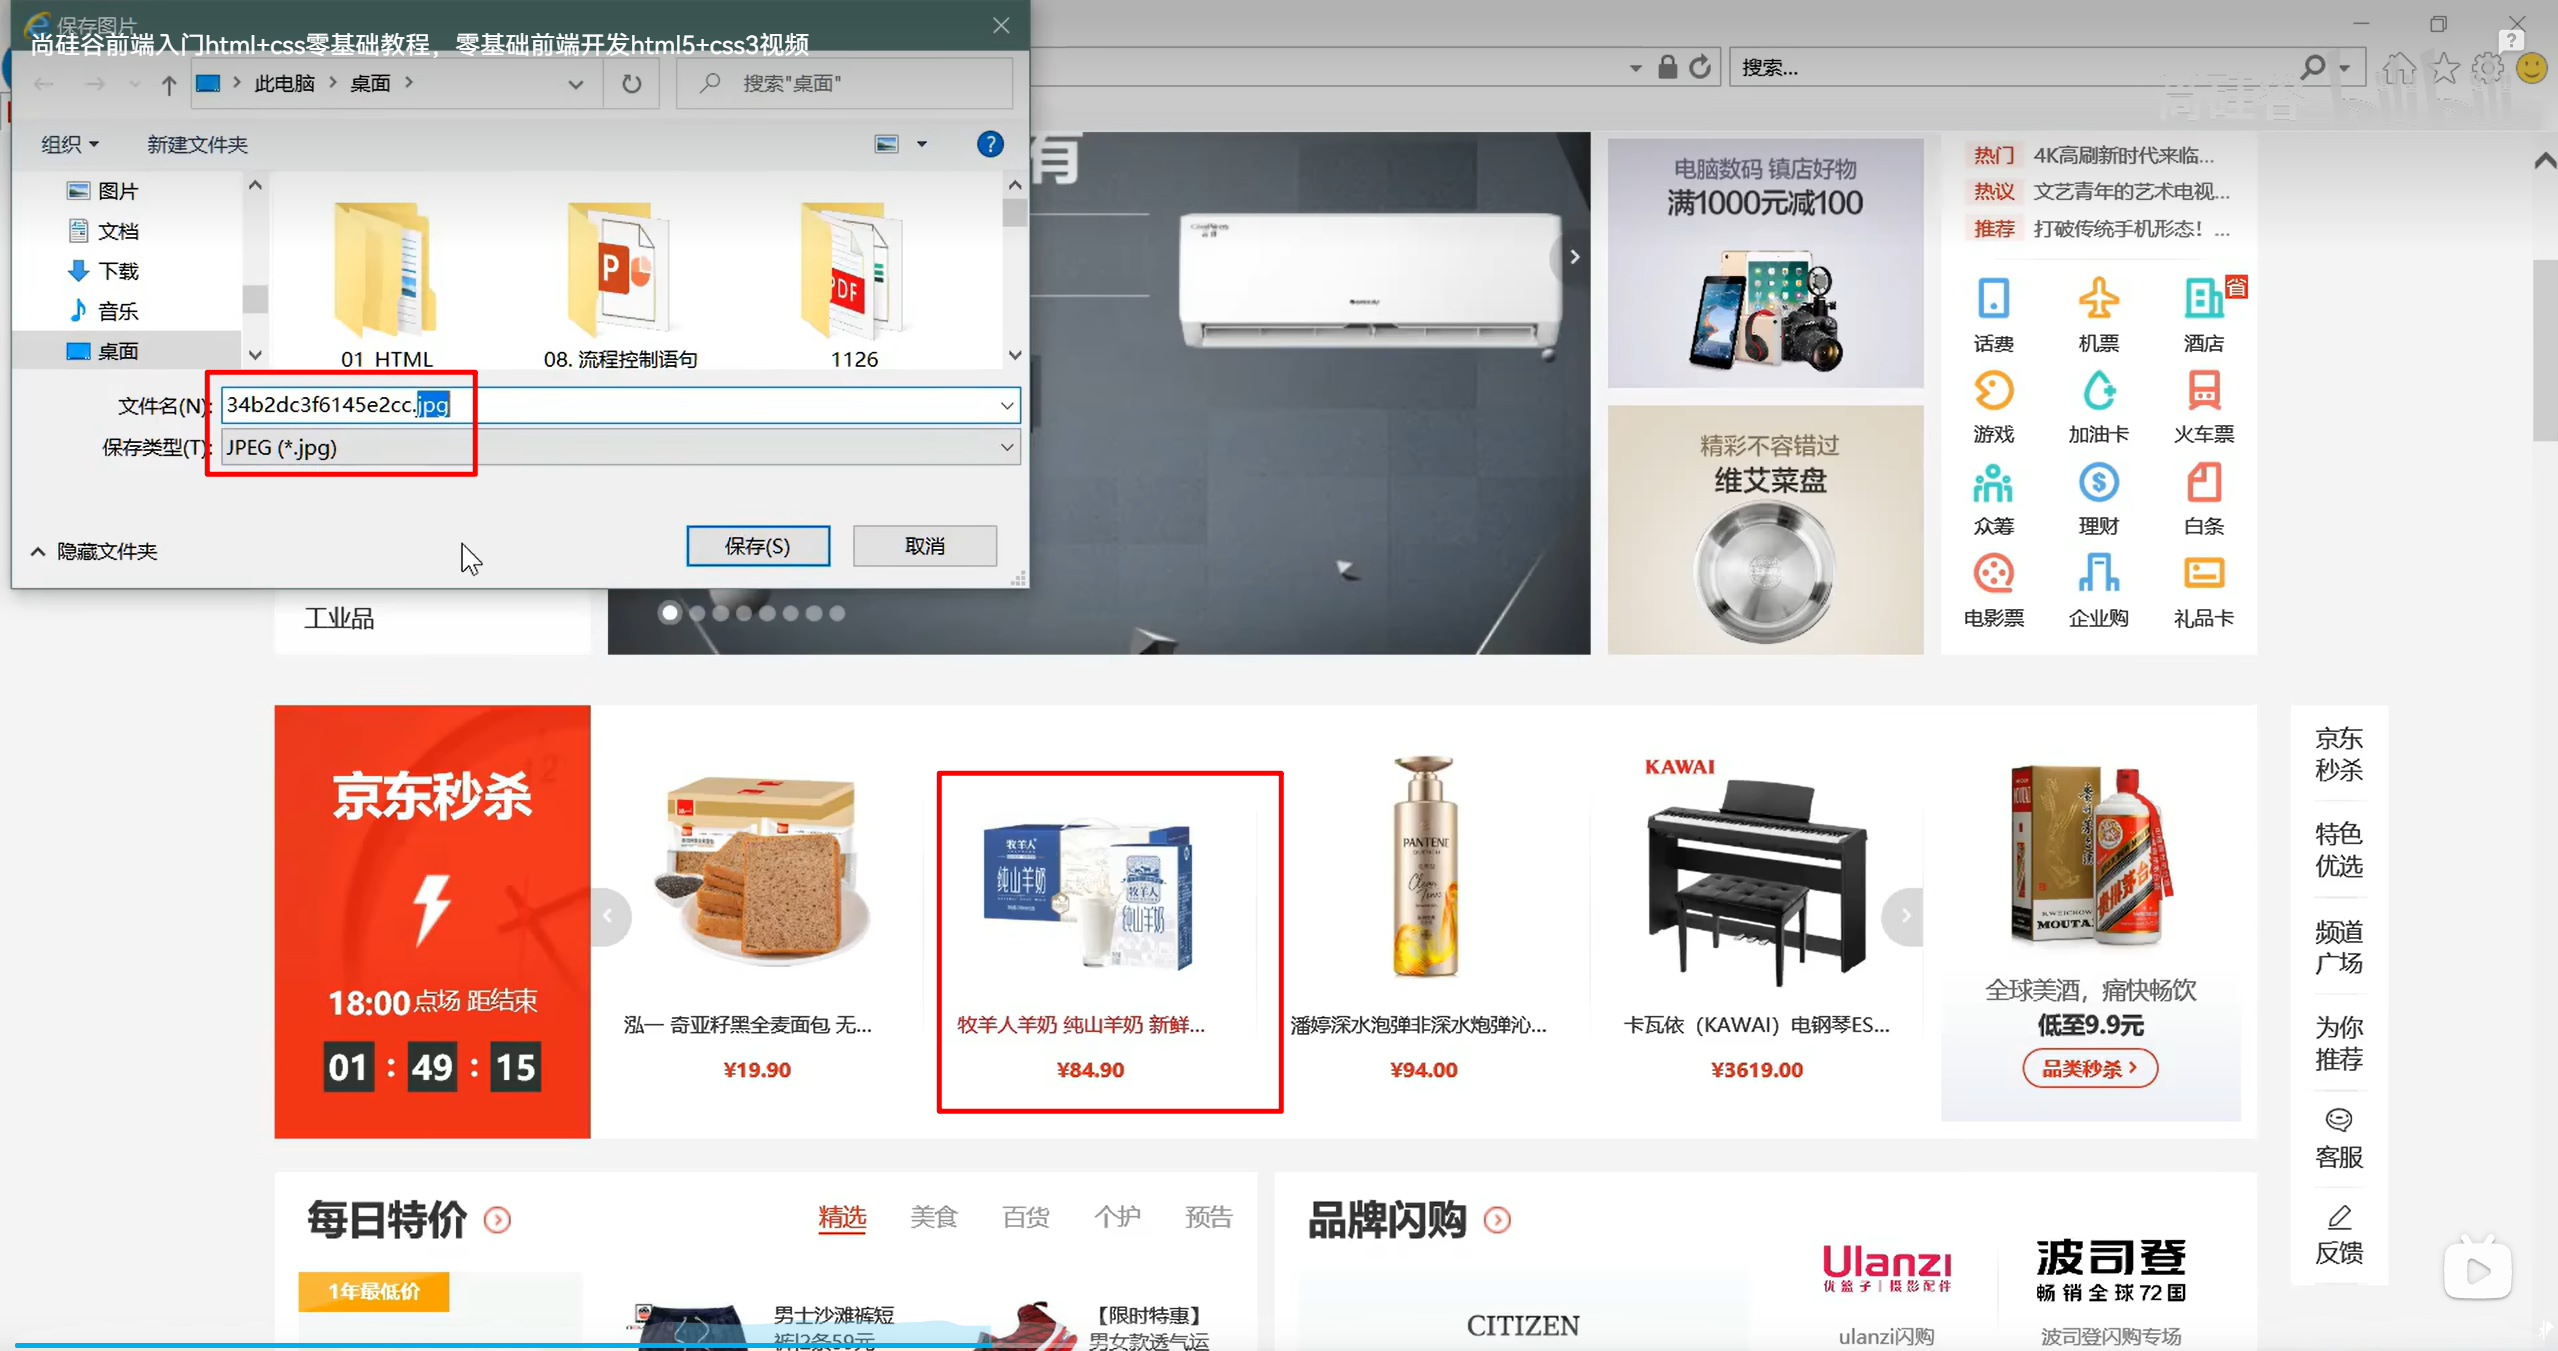Open the browser address bar dropdown arrow
The width and height of the screenshot is (2558, 1351).
1635,68
